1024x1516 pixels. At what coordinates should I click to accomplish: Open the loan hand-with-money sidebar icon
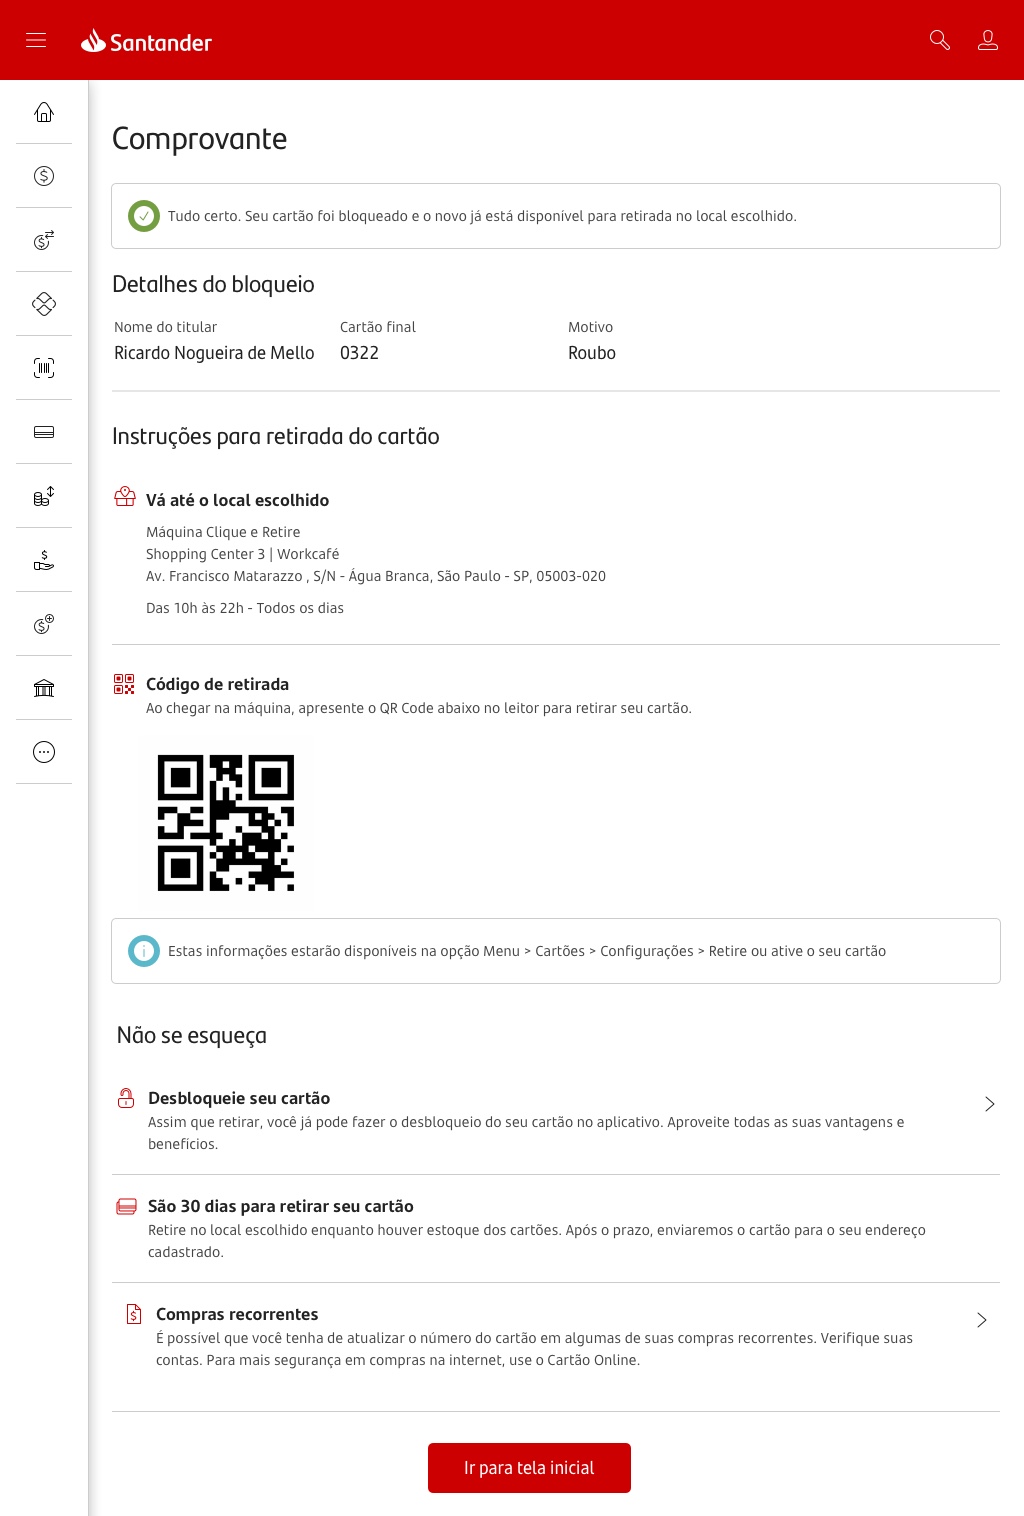[44, 560]
